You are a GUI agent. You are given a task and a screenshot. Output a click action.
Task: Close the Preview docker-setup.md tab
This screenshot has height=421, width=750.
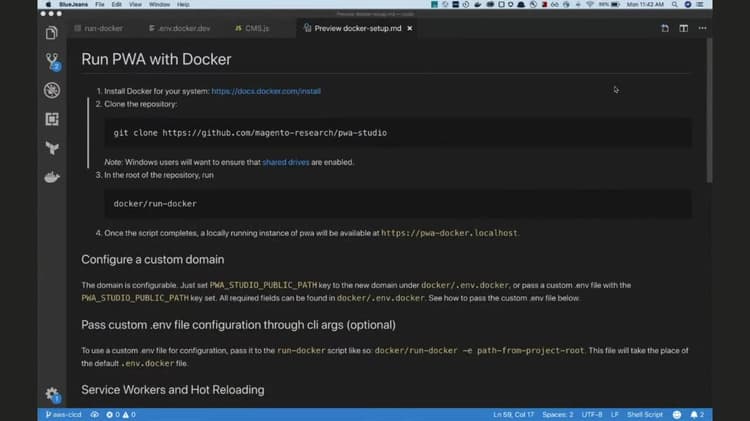(x=410, y=29)
